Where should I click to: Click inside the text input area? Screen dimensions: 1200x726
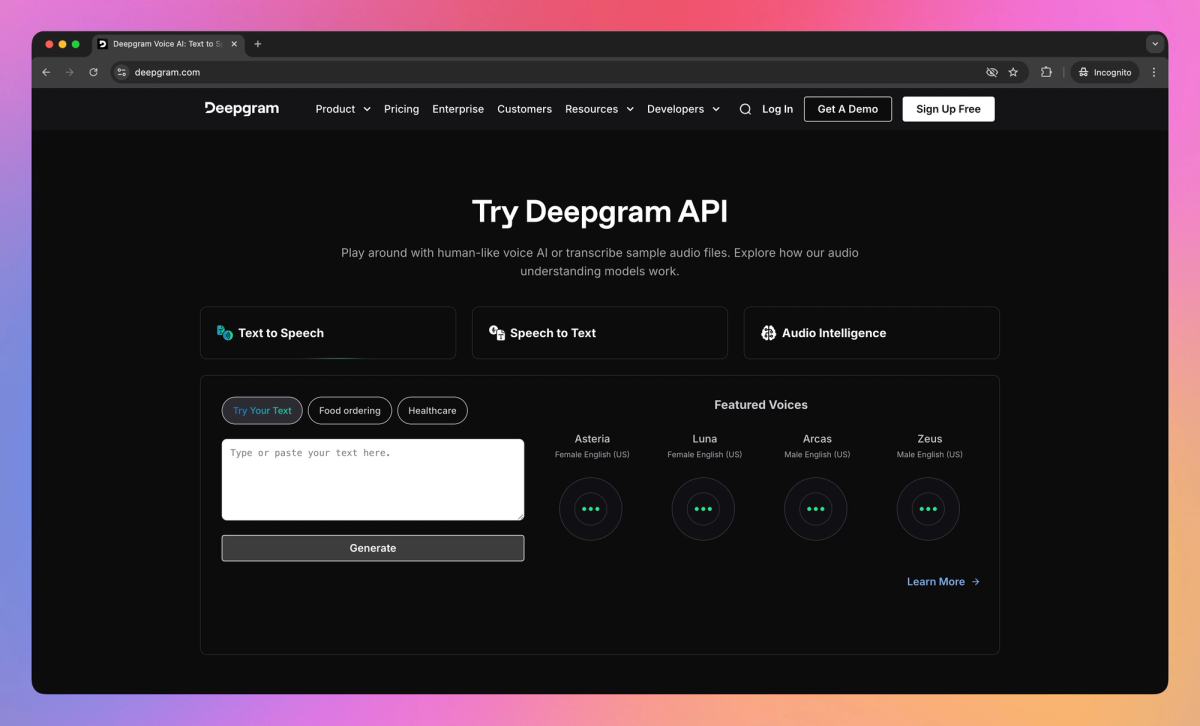tap(373, 480)
